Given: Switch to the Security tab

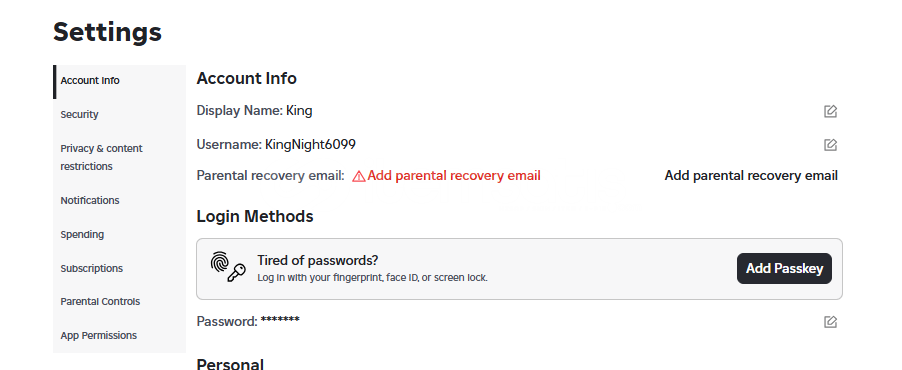Looking at the screenshot, I should (120, 115).
